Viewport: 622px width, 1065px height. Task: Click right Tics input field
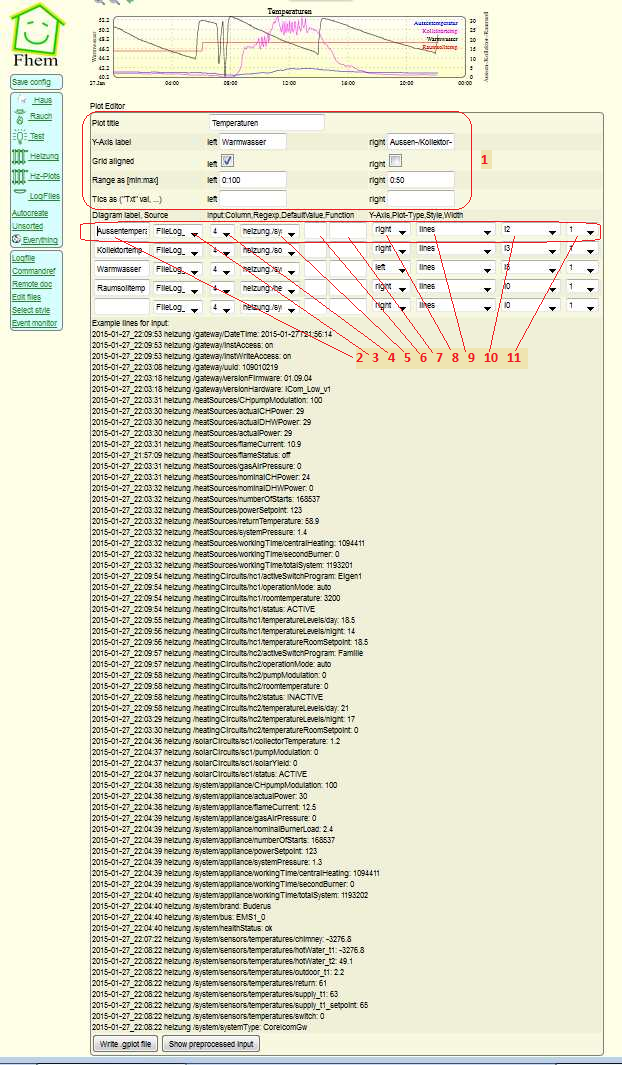[x=420, y=199]
